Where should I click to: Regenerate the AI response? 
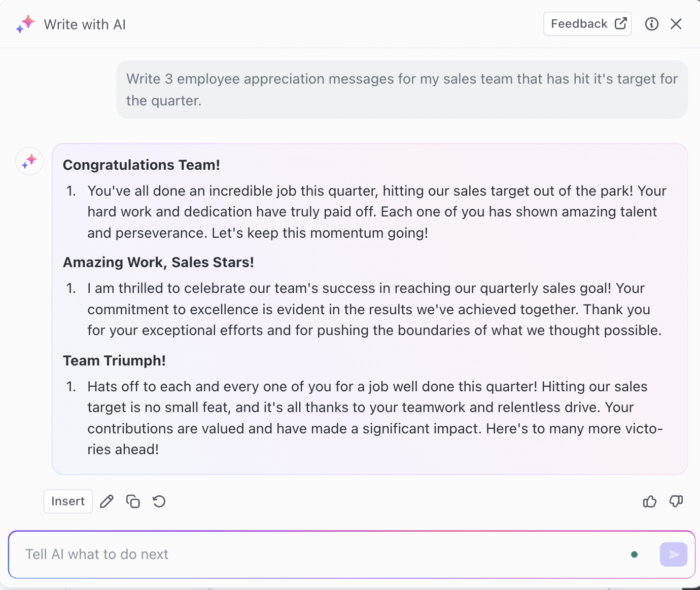[x=159, y=502]
